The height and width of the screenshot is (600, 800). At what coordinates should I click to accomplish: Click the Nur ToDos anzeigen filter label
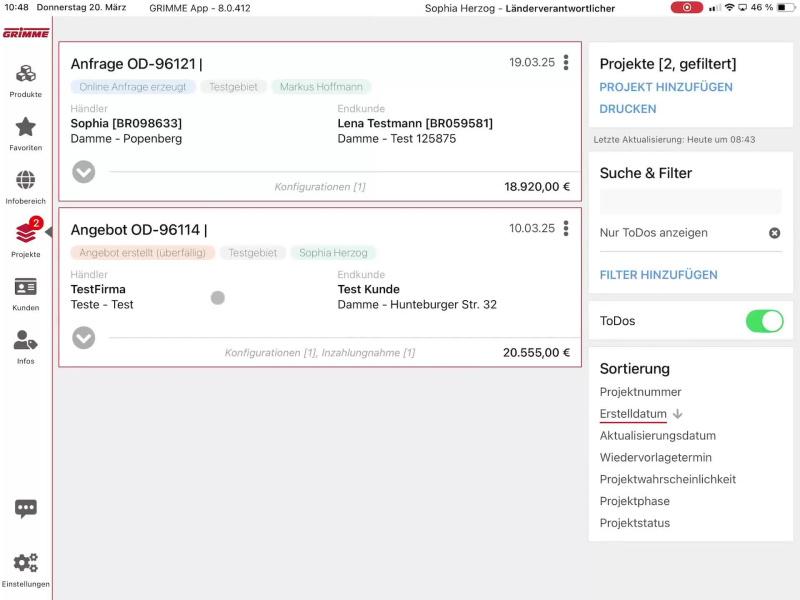pos(654,233)
